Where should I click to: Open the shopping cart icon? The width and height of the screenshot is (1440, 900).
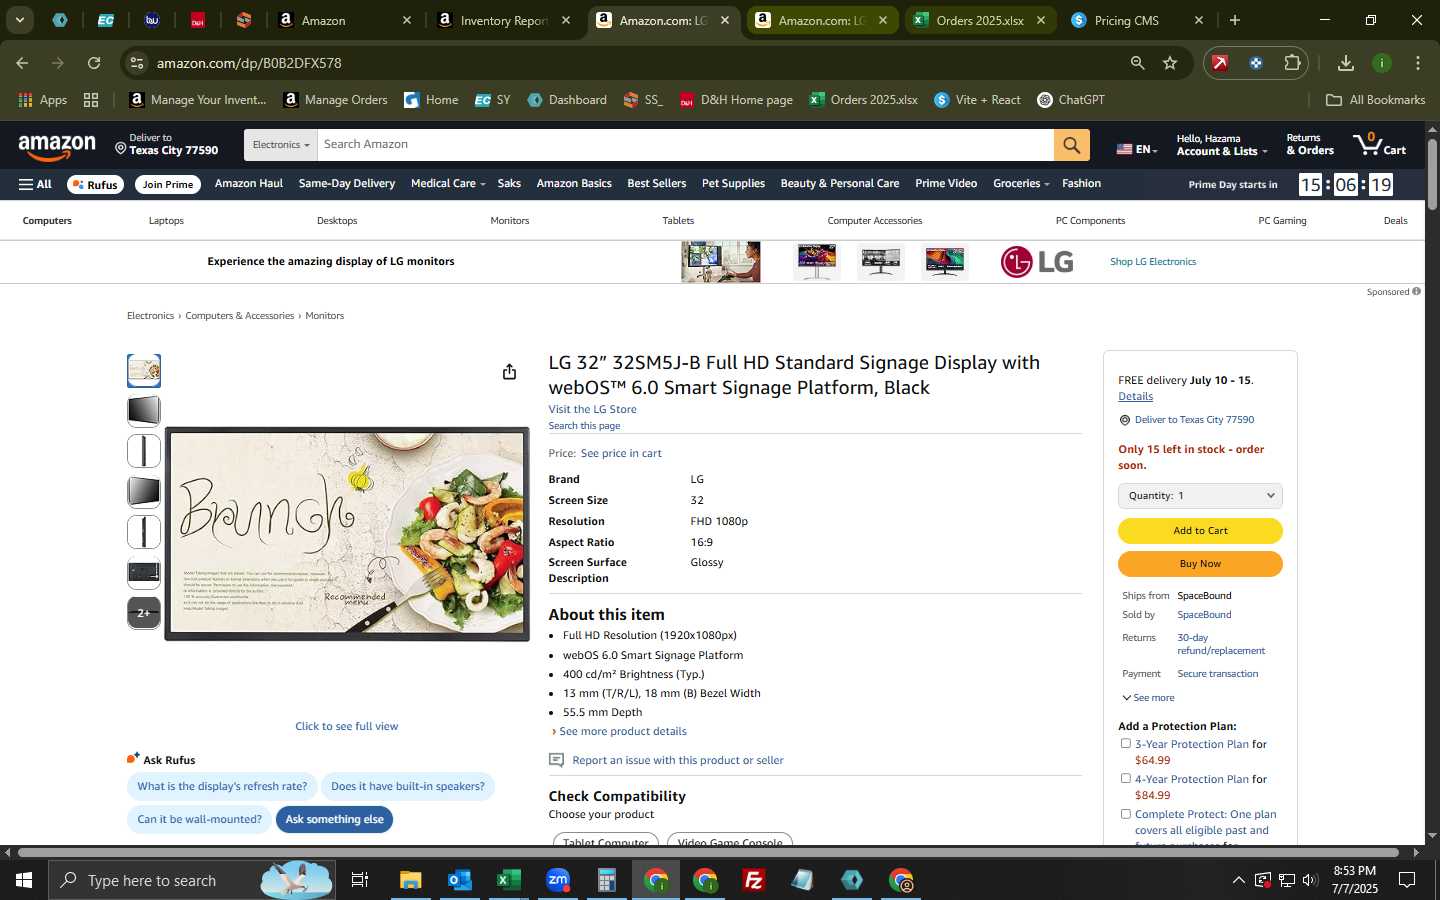tap(1380, 144)
